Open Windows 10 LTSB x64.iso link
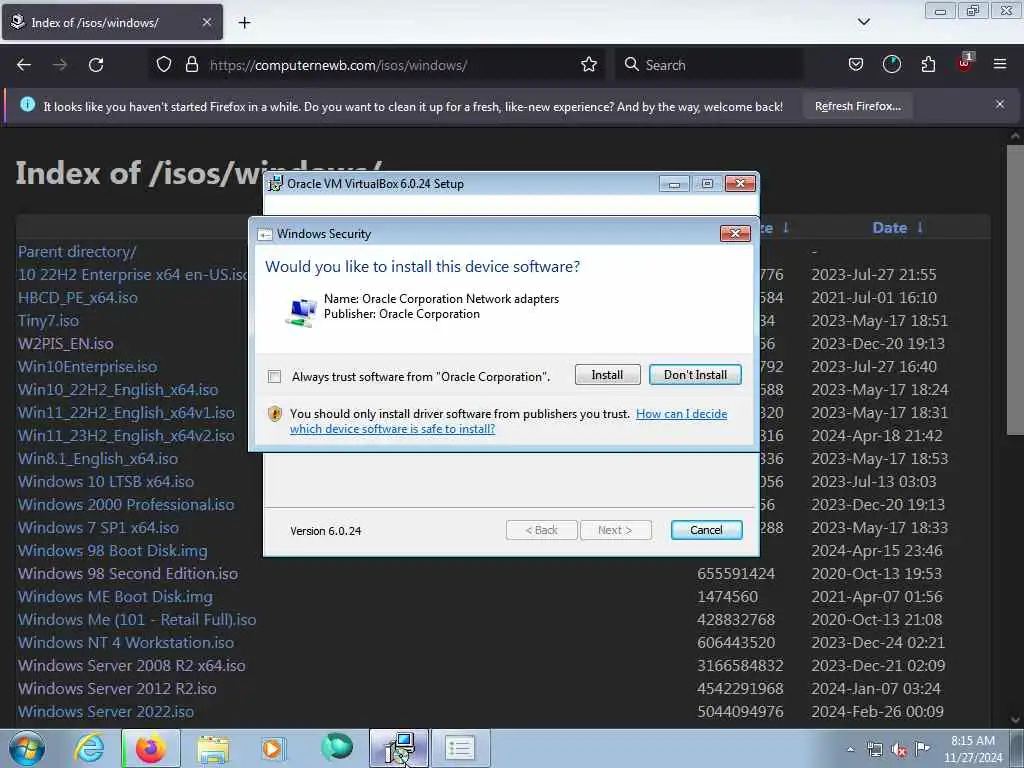This screenshot has height=768, width=1024. click(x=106, y=481)
